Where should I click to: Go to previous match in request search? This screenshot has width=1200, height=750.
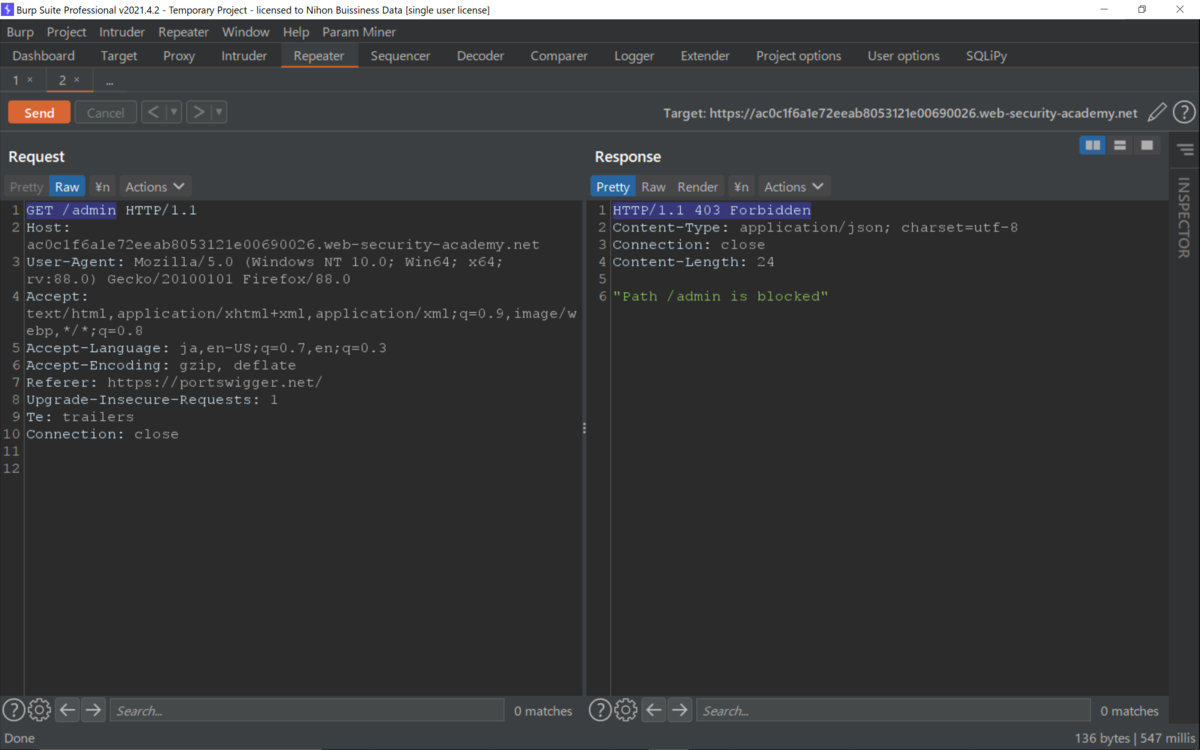point(67,710)
